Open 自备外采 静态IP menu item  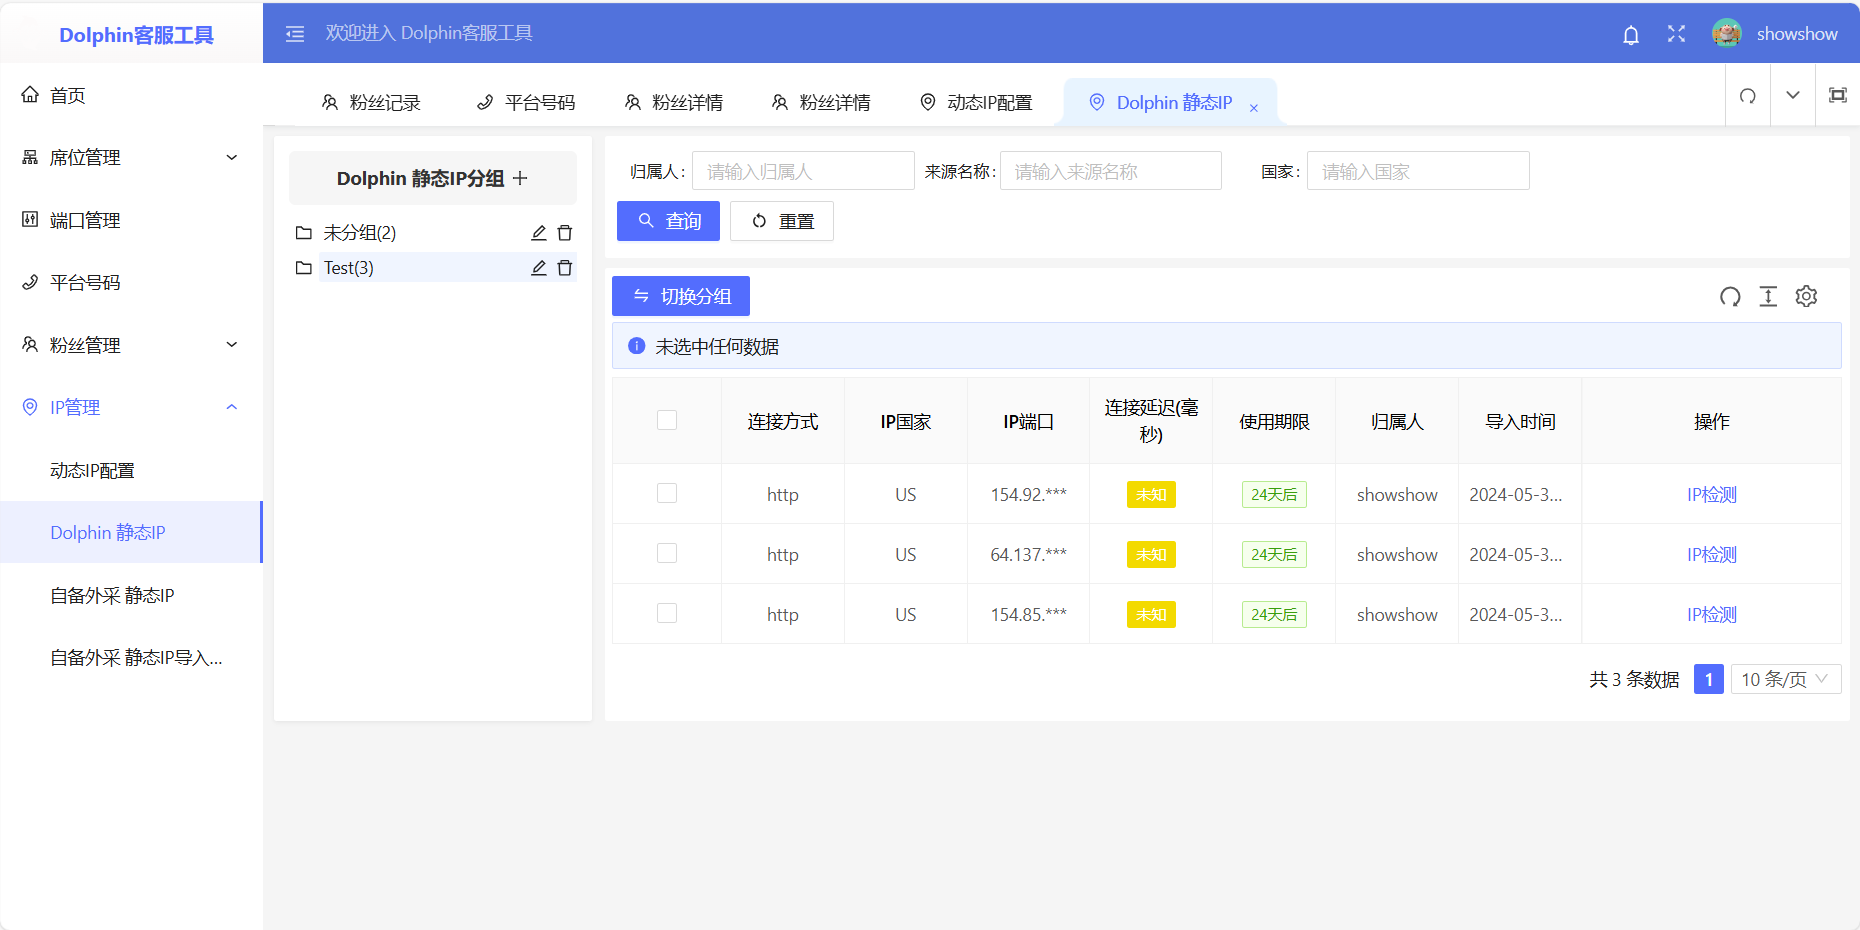pos(112,596)
